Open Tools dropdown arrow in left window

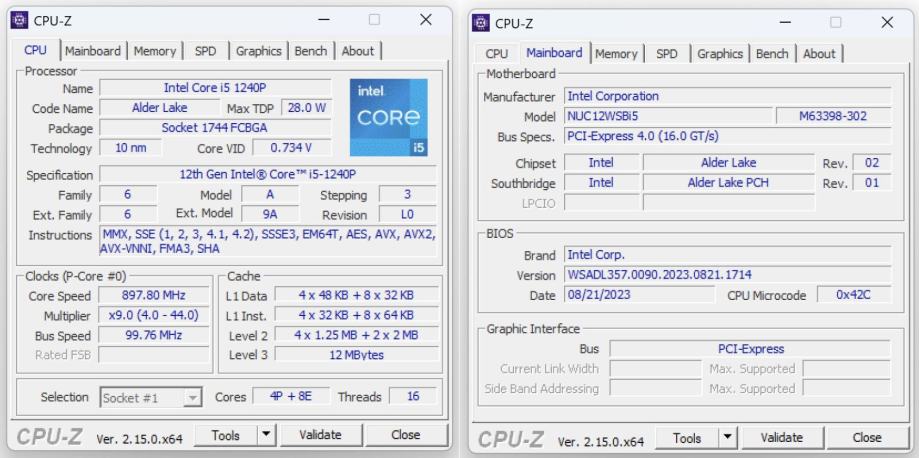265,436
